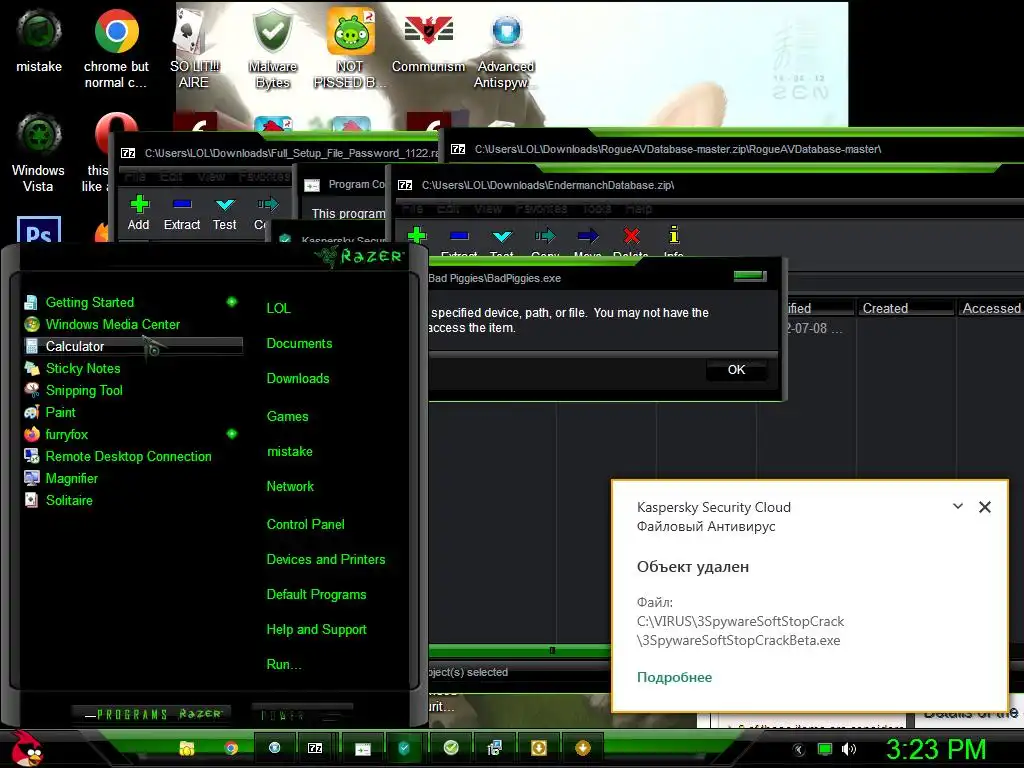Switch to the 7-Zip taskbar button
Image resolution: width=1024 pixels, height=768 pixels.
(x=315, y=748)
